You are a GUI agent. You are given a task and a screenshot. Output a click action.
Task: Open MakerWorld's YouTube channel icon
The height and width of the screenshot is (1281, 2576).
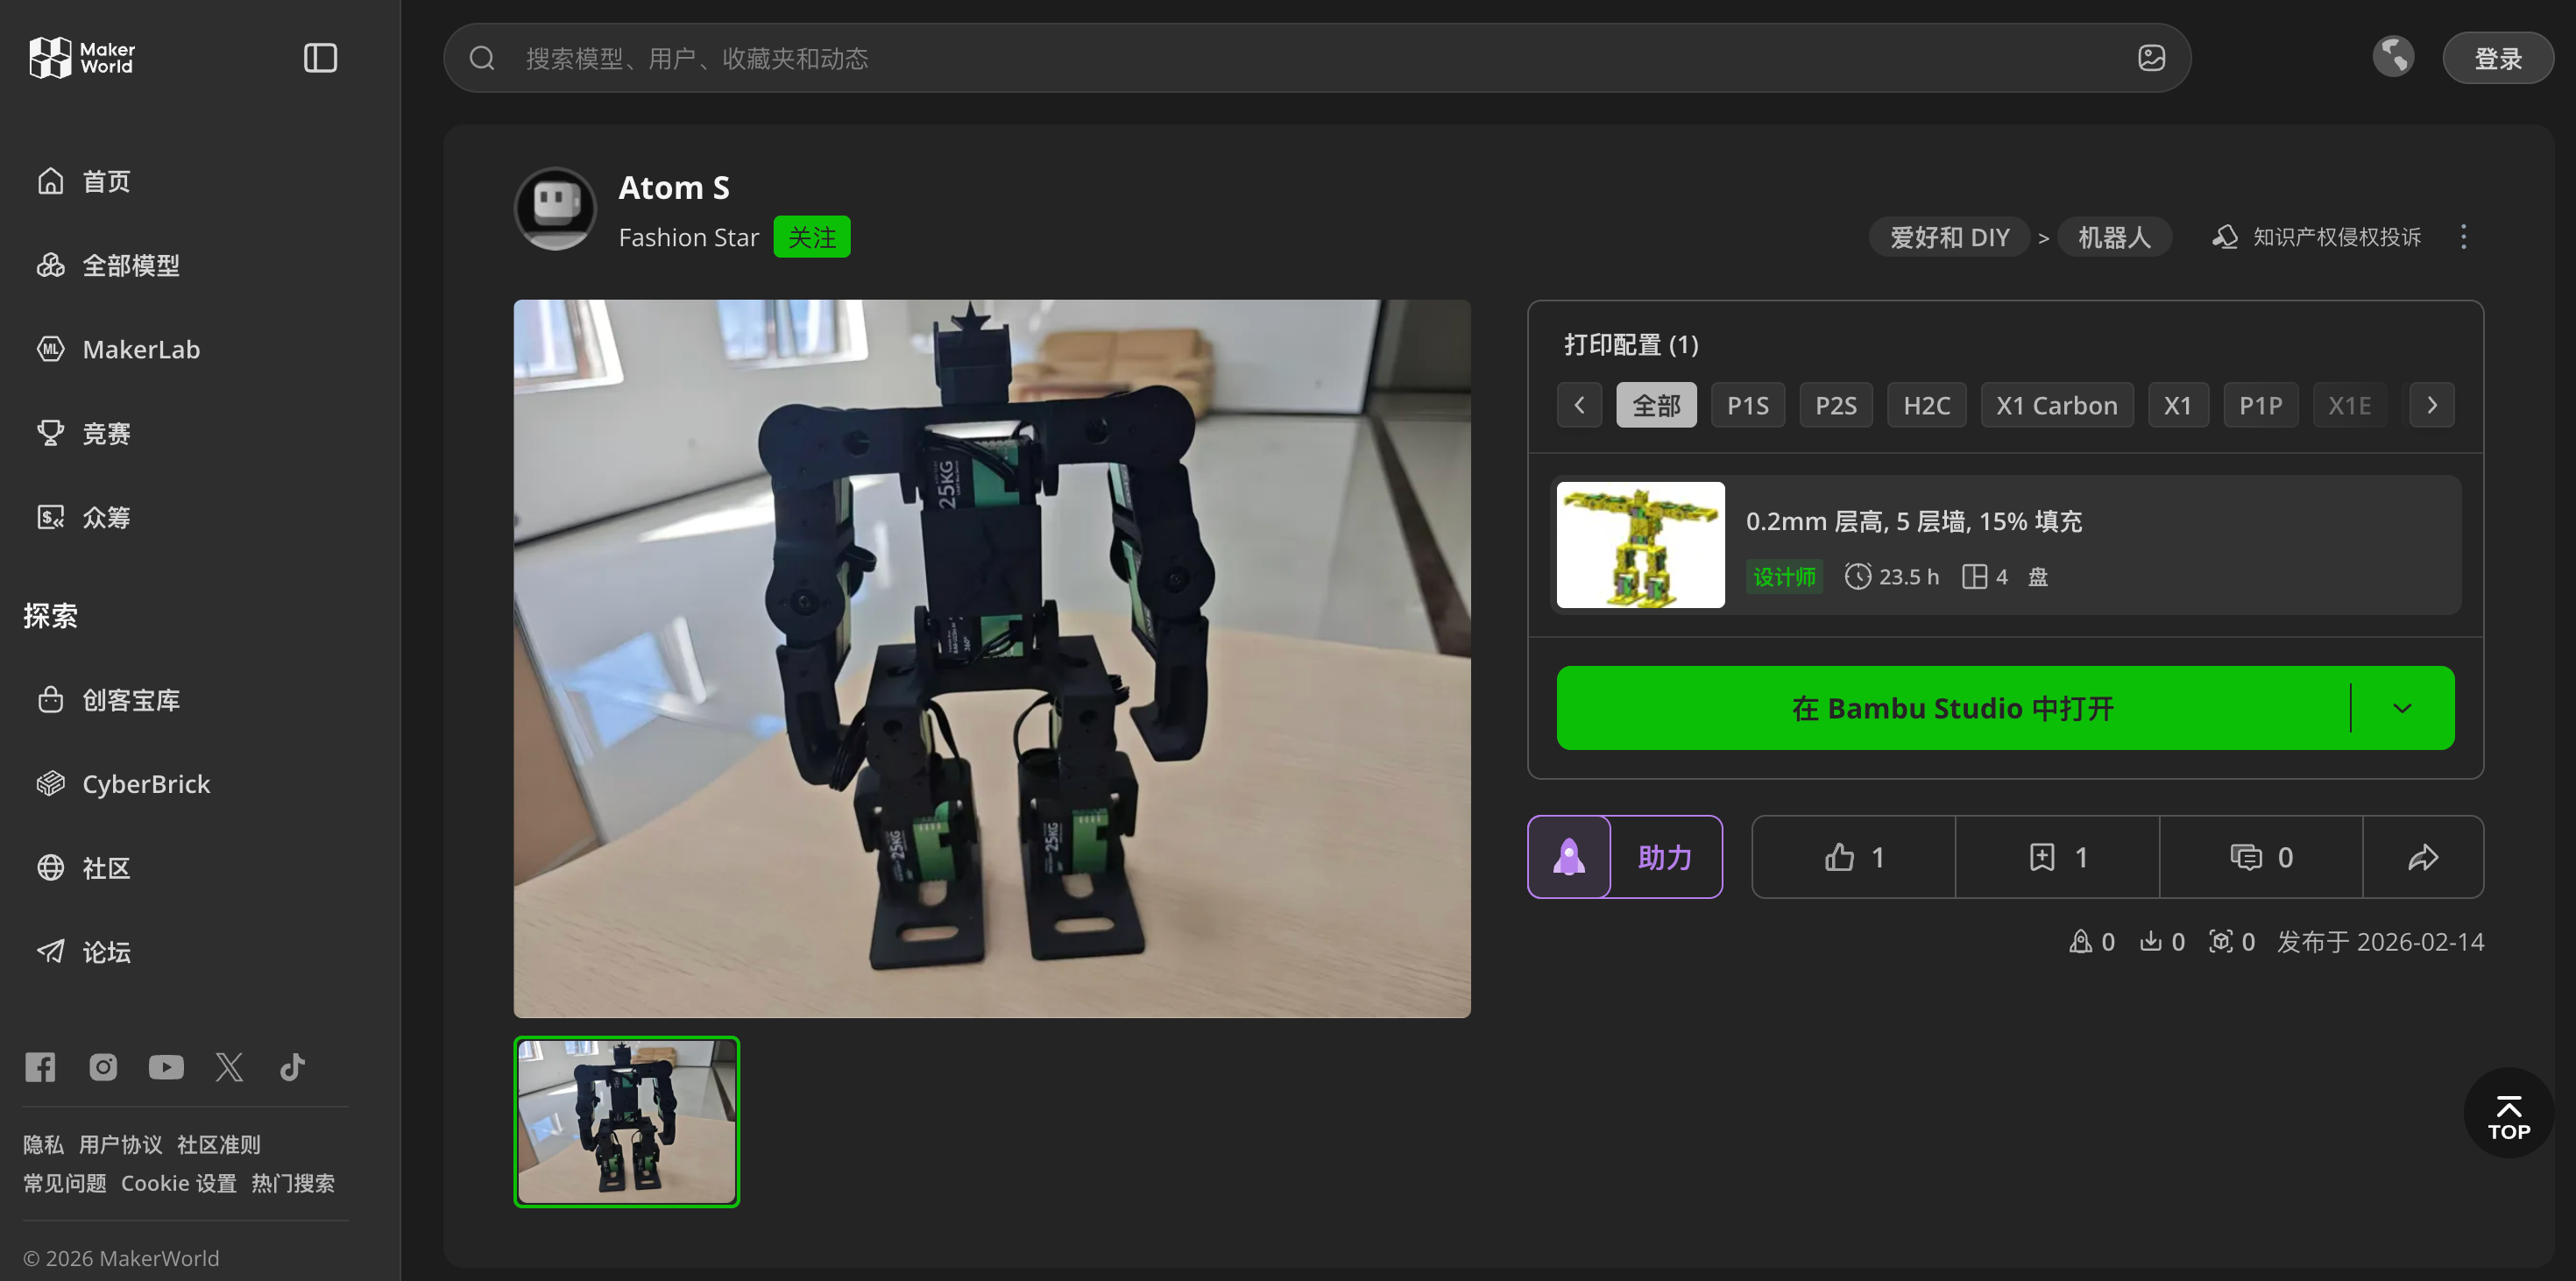pos(166,1067)
